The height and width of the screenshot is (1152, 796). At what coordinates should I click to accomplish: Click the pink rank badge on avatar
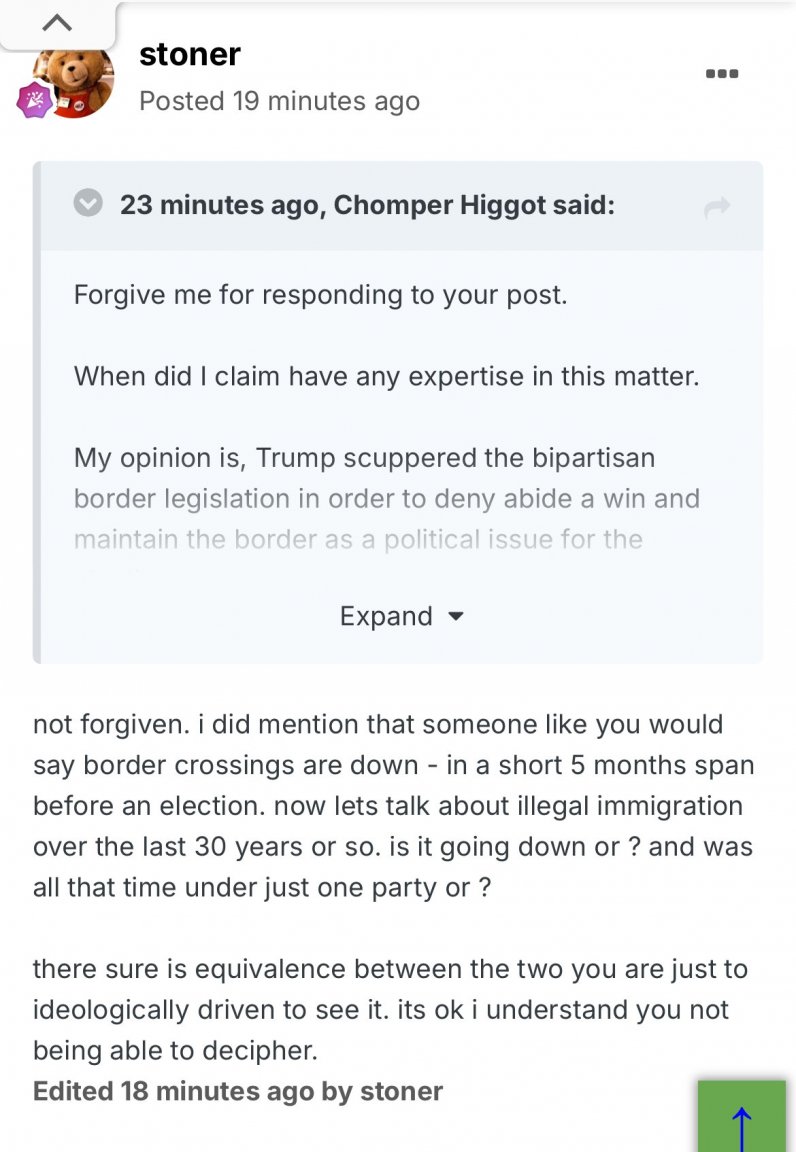pyautogui.click(x=35, y=101)
